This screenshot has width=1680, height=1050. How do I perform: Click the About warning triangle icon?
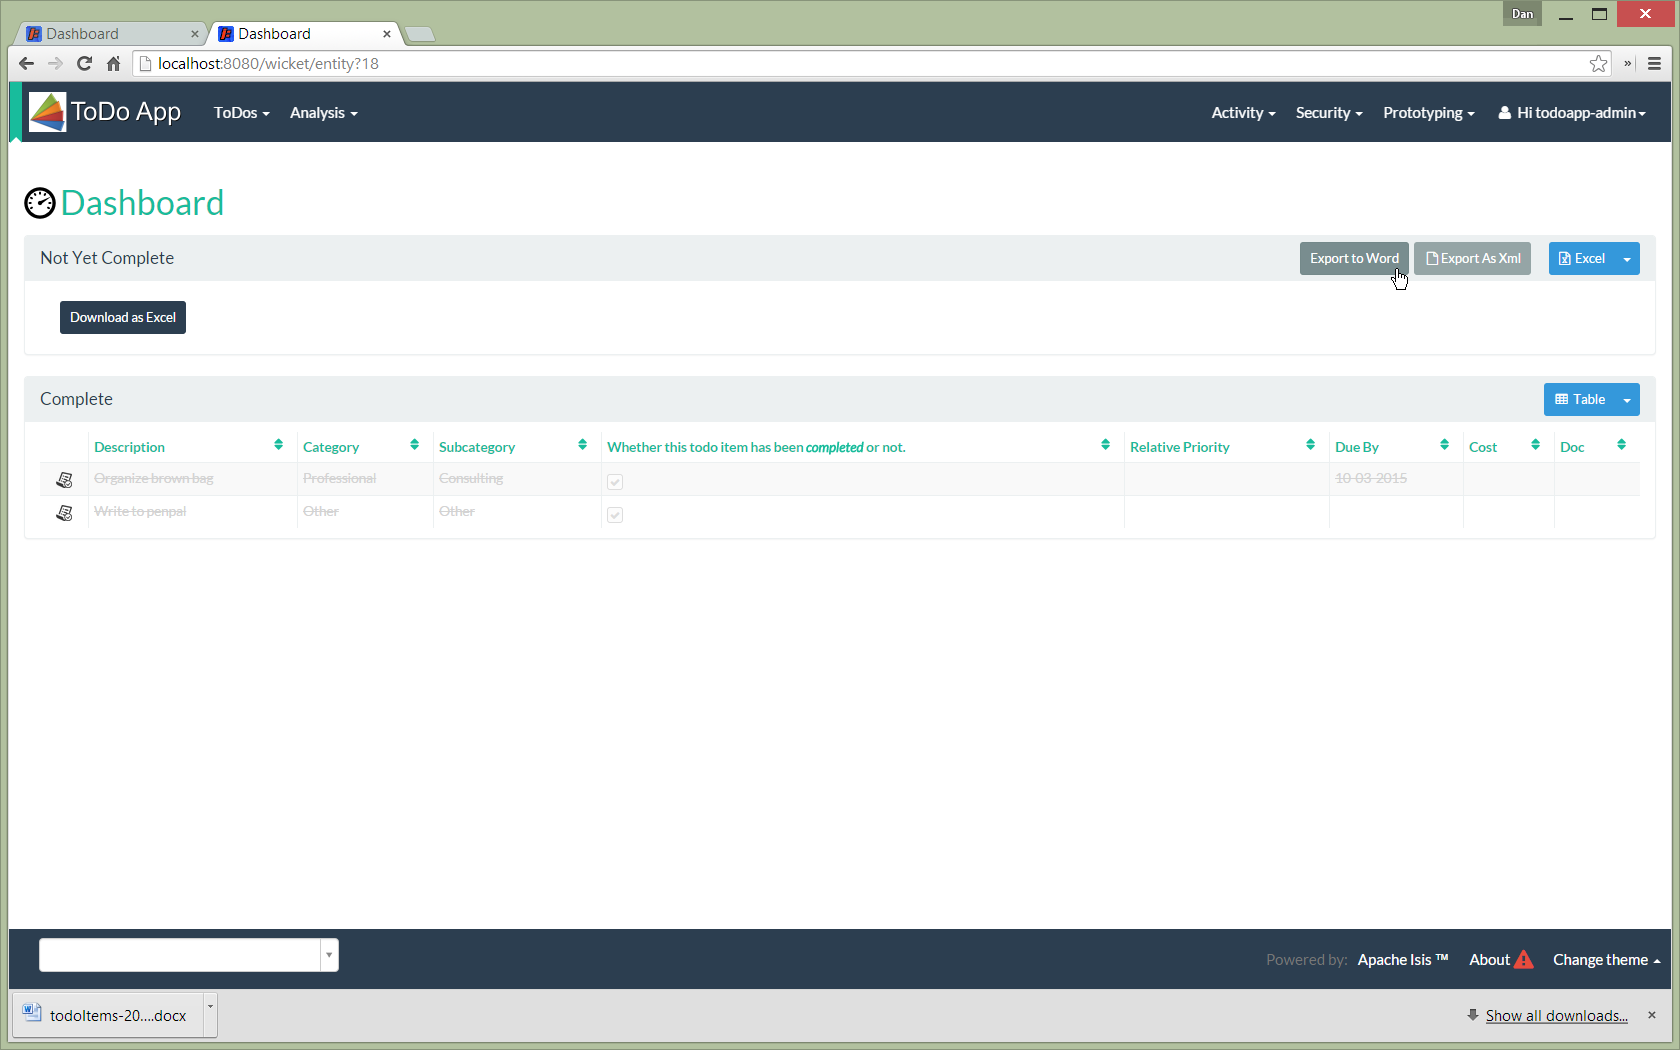click(x=1523, y=960)
